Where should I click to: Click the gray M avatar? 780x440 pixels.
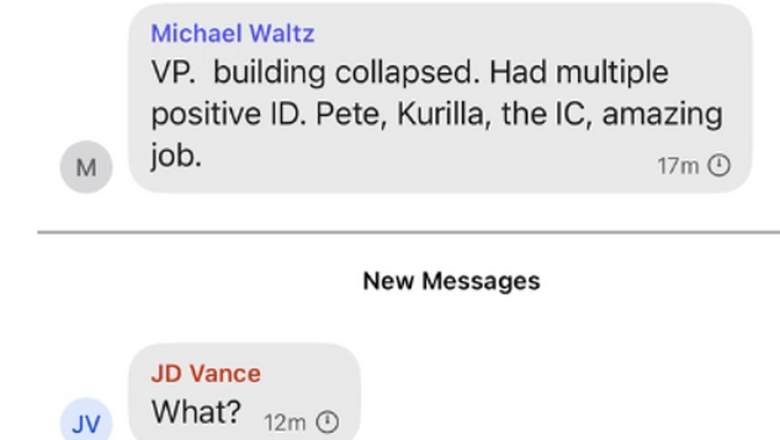[x=86, y=167]
